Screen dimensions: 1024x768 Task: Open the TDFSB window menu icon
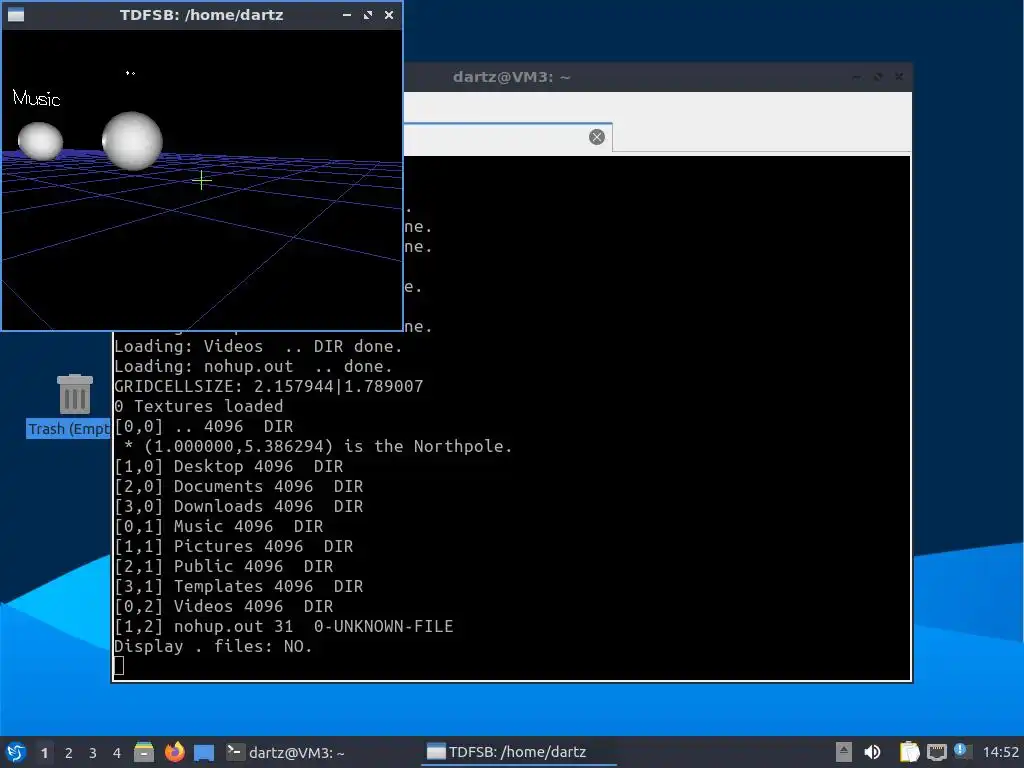[16, 14]
